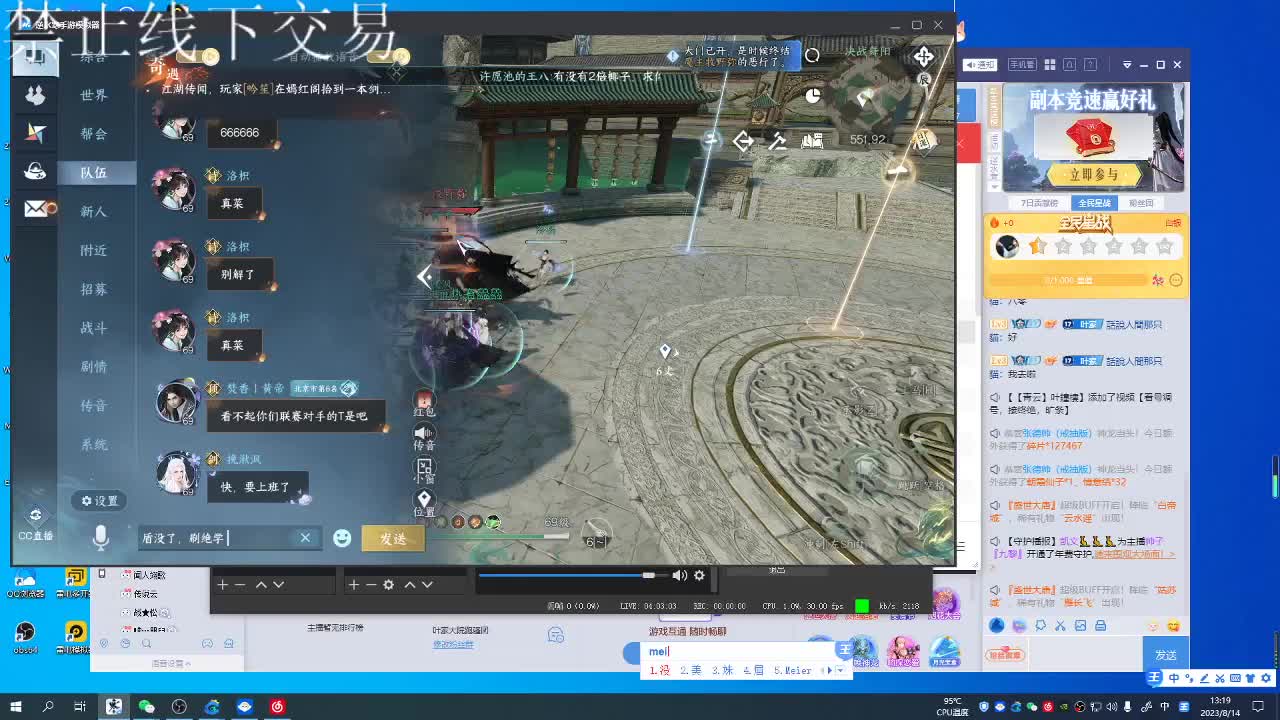The width and height of the screenshot is (1280, 720).
Task: Mute the OBS audio source speaker
Action: [x=680, y=575]
